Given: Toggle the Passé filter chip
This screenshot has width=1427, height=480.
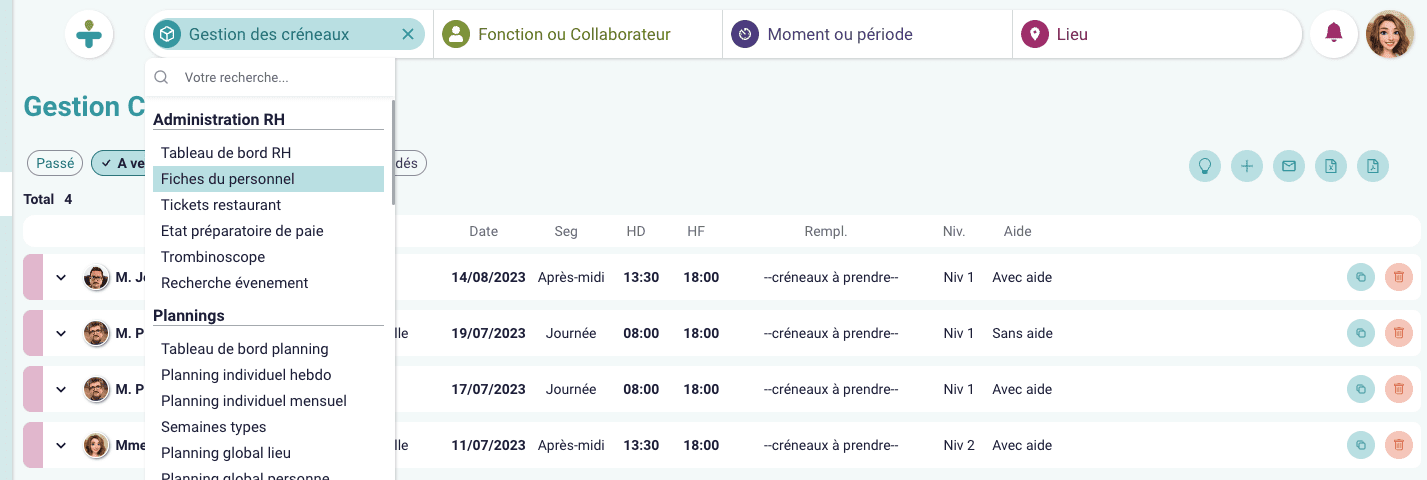Looking at the screenshot, I should 55,163.
